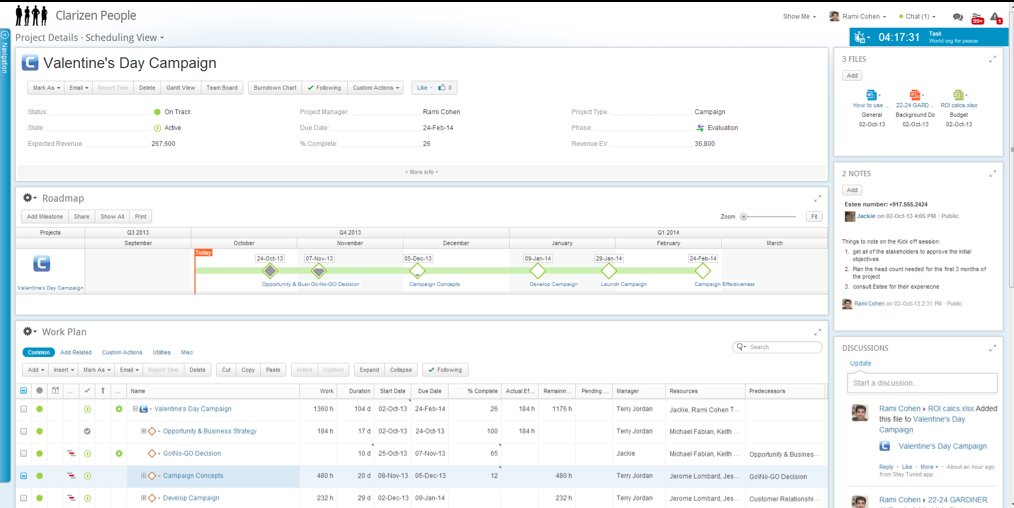
Task: Expand the More info section
Action: (422, 172)
